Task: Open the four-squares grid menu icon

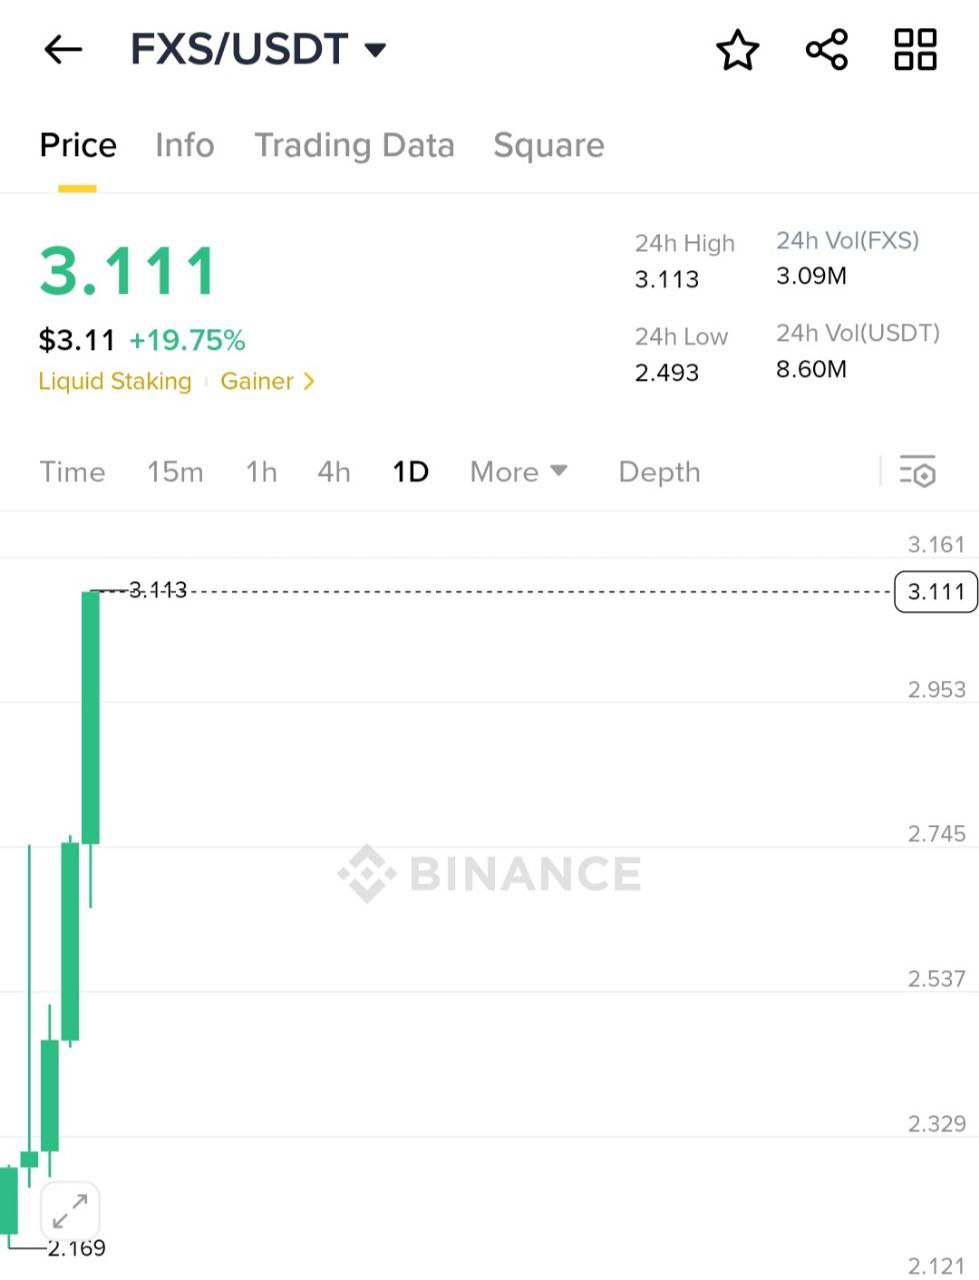Action: pos(915,49)
